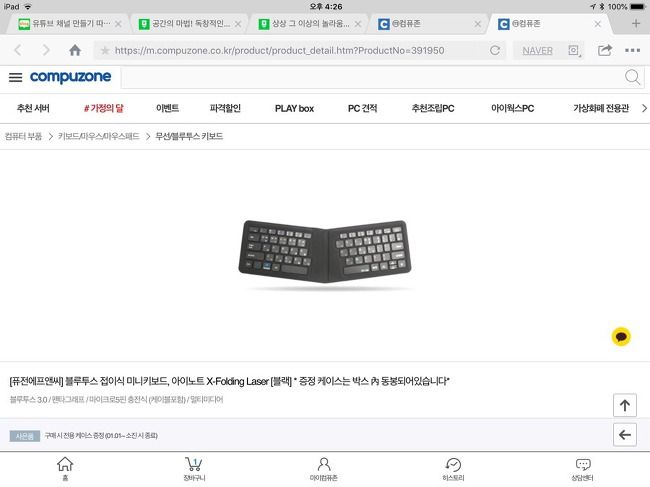The image size is (650, 487).
Task: Open the hamburger menu beside compuzone logo
Action: point(15,77)
